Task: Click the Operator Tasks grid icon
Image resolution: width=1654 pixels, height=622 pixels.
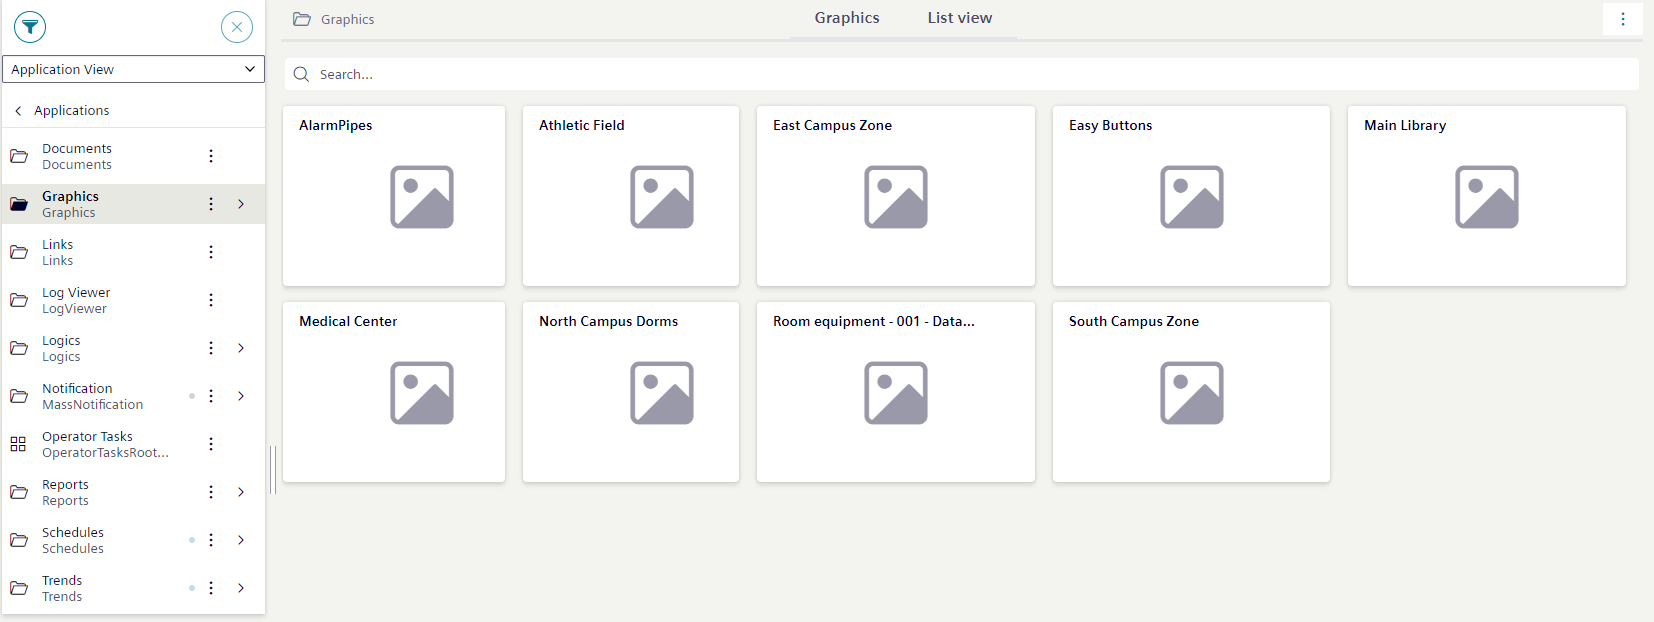Action: coord(18,444)
